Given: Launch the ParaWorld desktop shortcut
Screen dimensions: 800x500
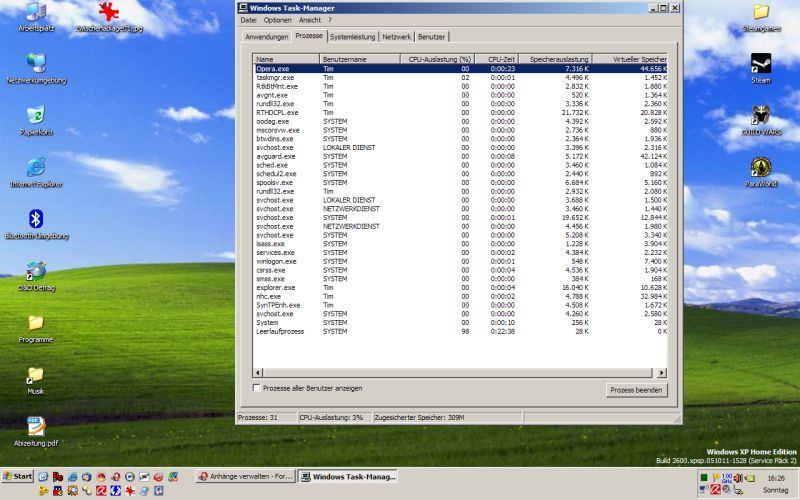Looking at the screenshot, I should (761, 172).
